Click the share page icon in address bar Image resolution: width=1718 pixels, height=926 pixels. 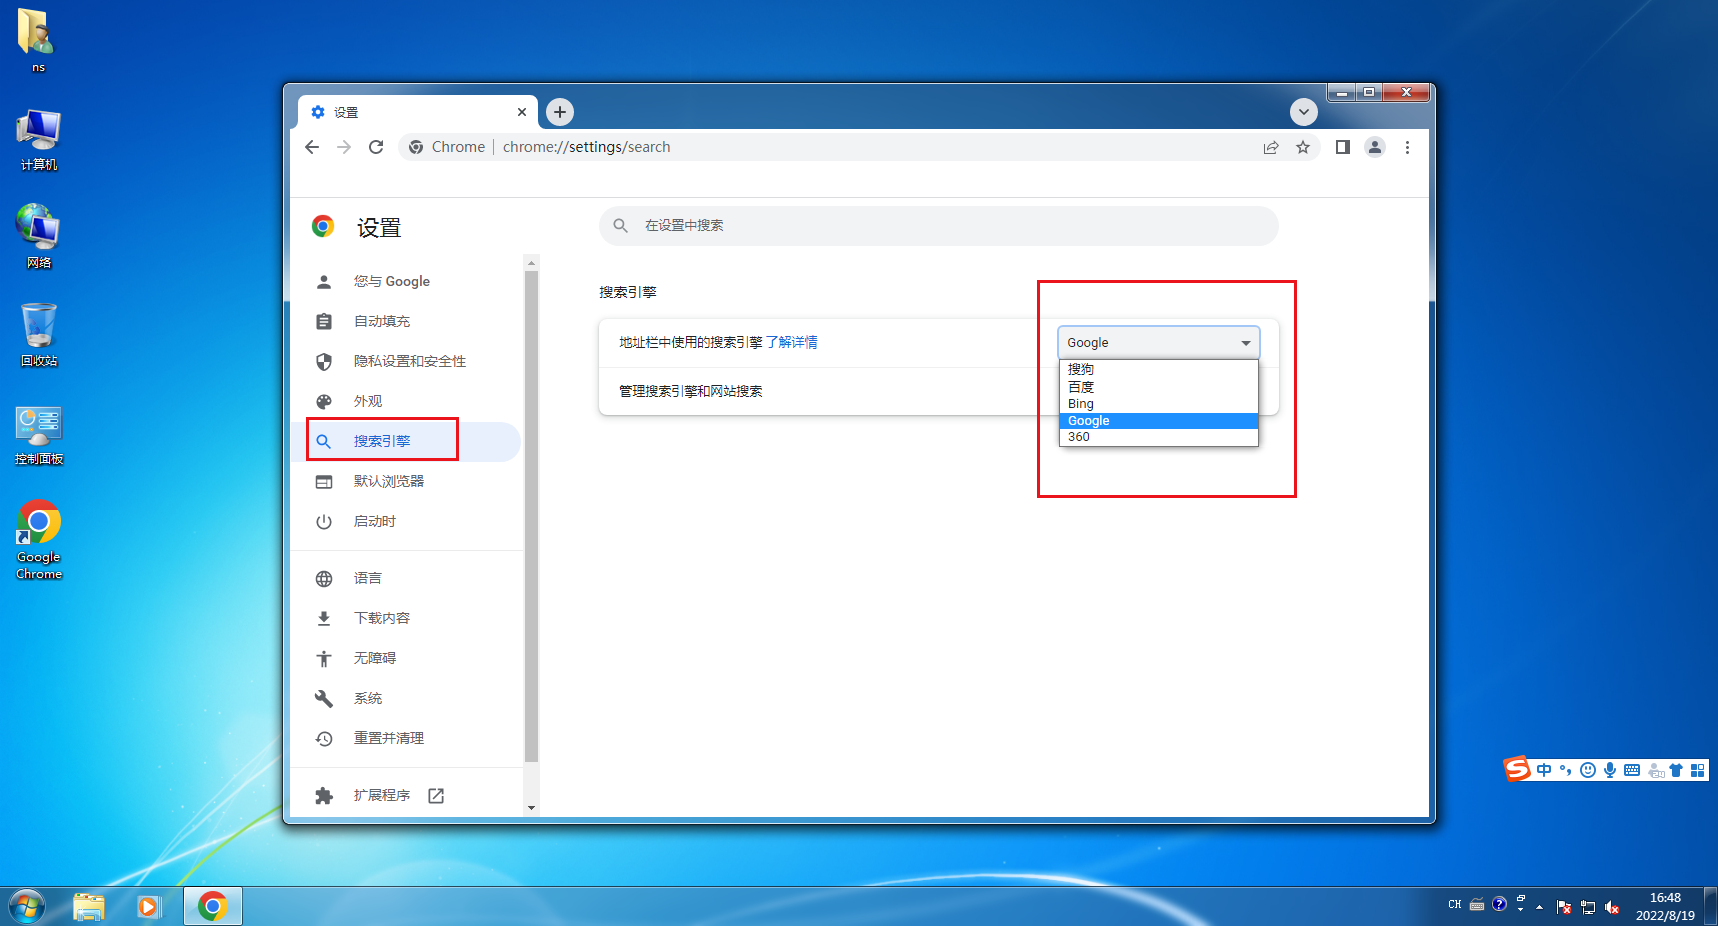(x=1271, y=147)
